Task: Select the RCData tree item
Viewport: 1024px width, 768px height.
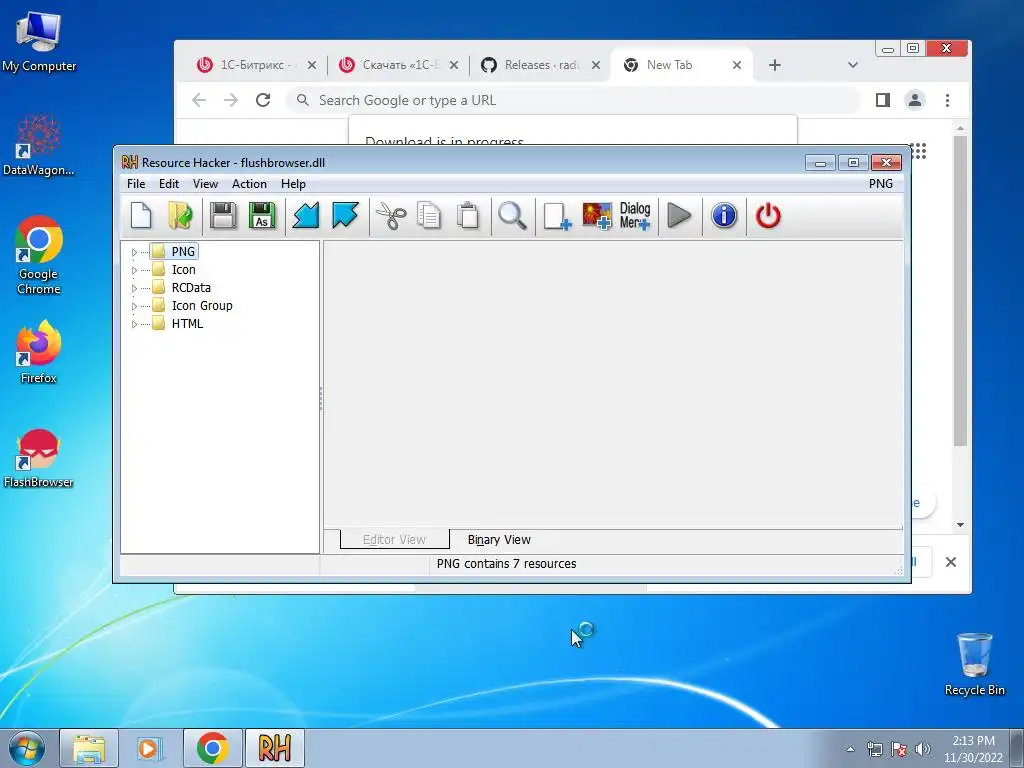Action: [191, 287]
